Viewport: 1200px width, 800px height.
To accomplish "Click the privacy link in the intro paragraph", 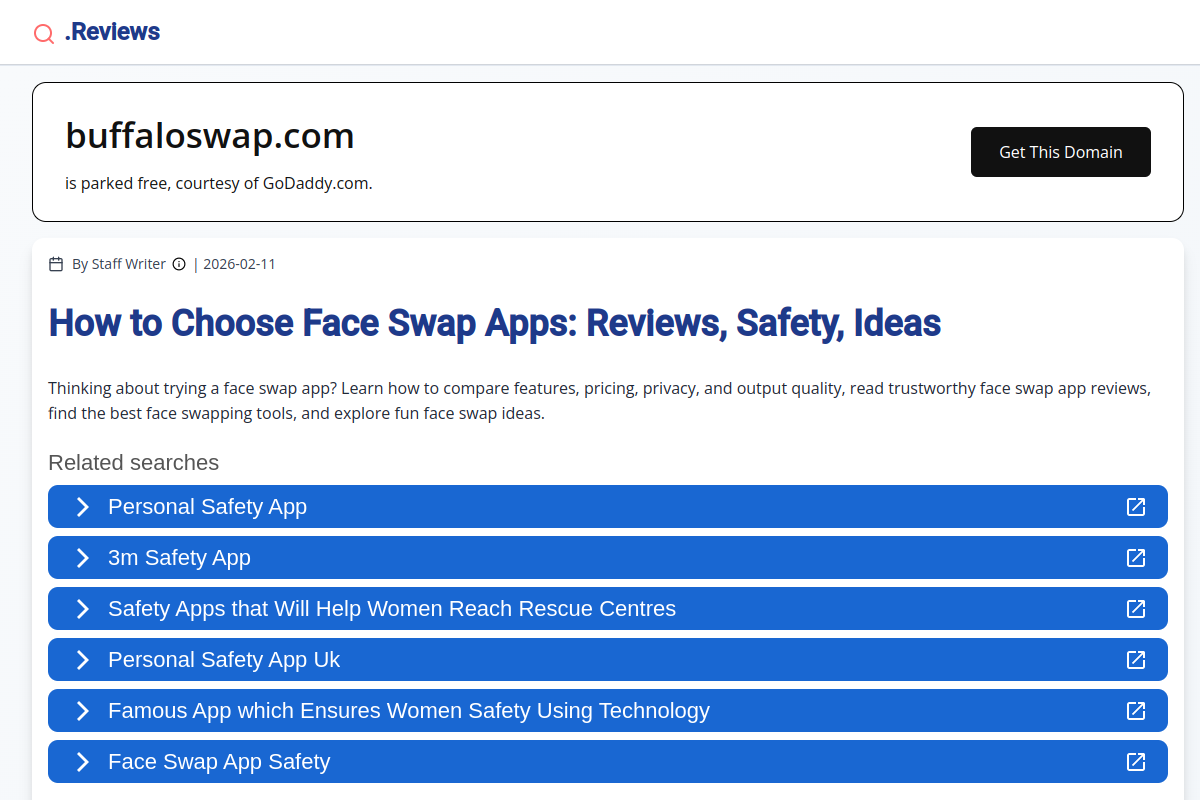I will [669, 388].
